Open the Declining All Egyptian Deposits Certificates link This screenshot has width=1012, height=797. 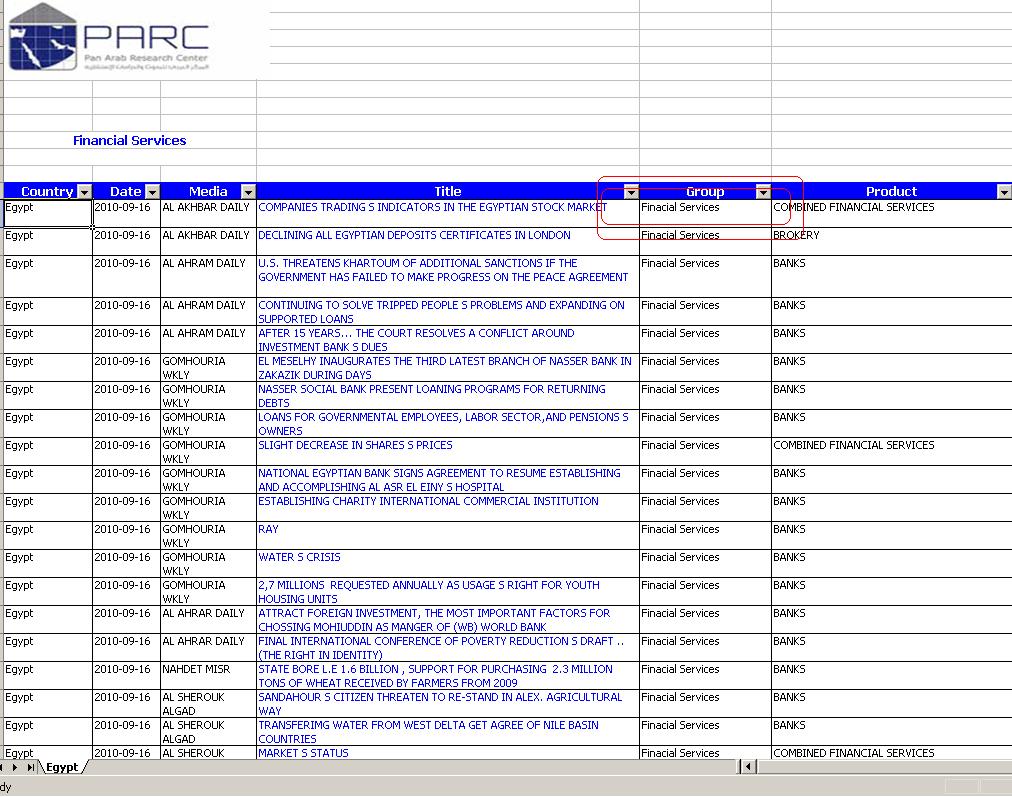pyautogui.click(x=414, y=236)
